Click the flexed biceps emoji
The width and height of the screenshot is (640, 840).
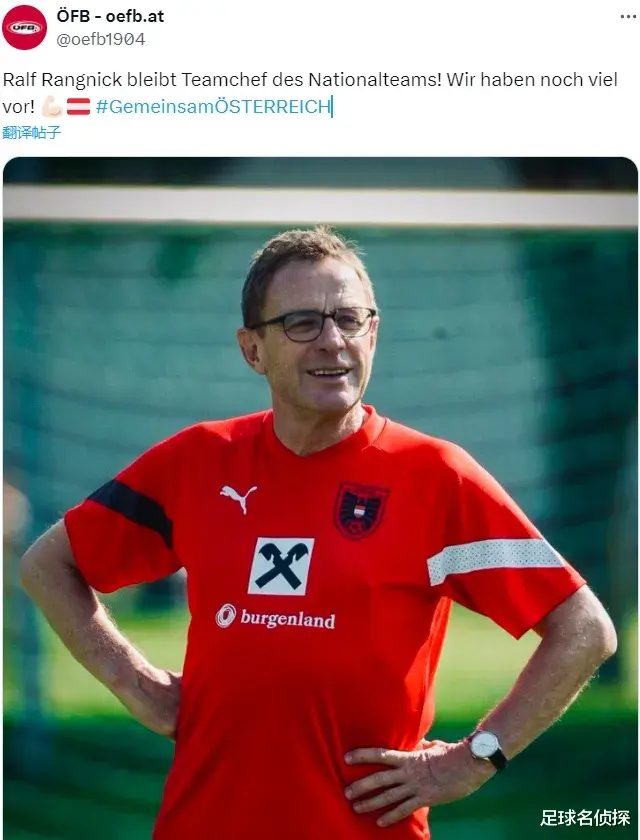(52, 107)
